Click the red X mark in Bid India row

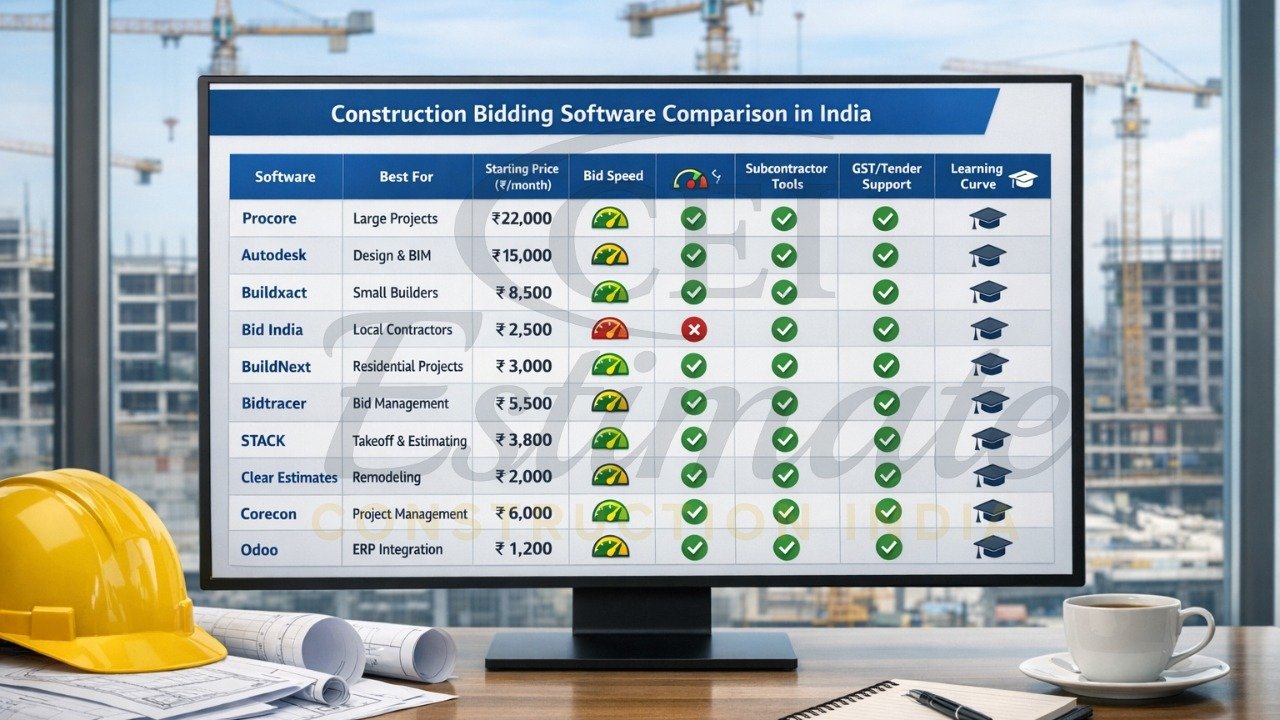tap(694, 329)
